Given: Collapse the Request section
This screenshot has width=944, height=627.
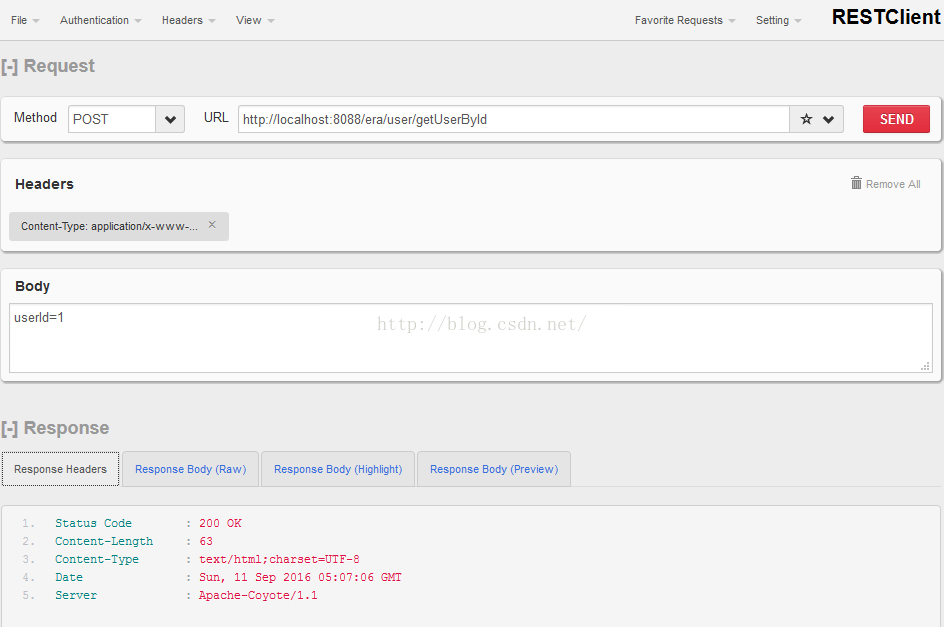Looking at the screenshot, I should [x=9, y=66].
